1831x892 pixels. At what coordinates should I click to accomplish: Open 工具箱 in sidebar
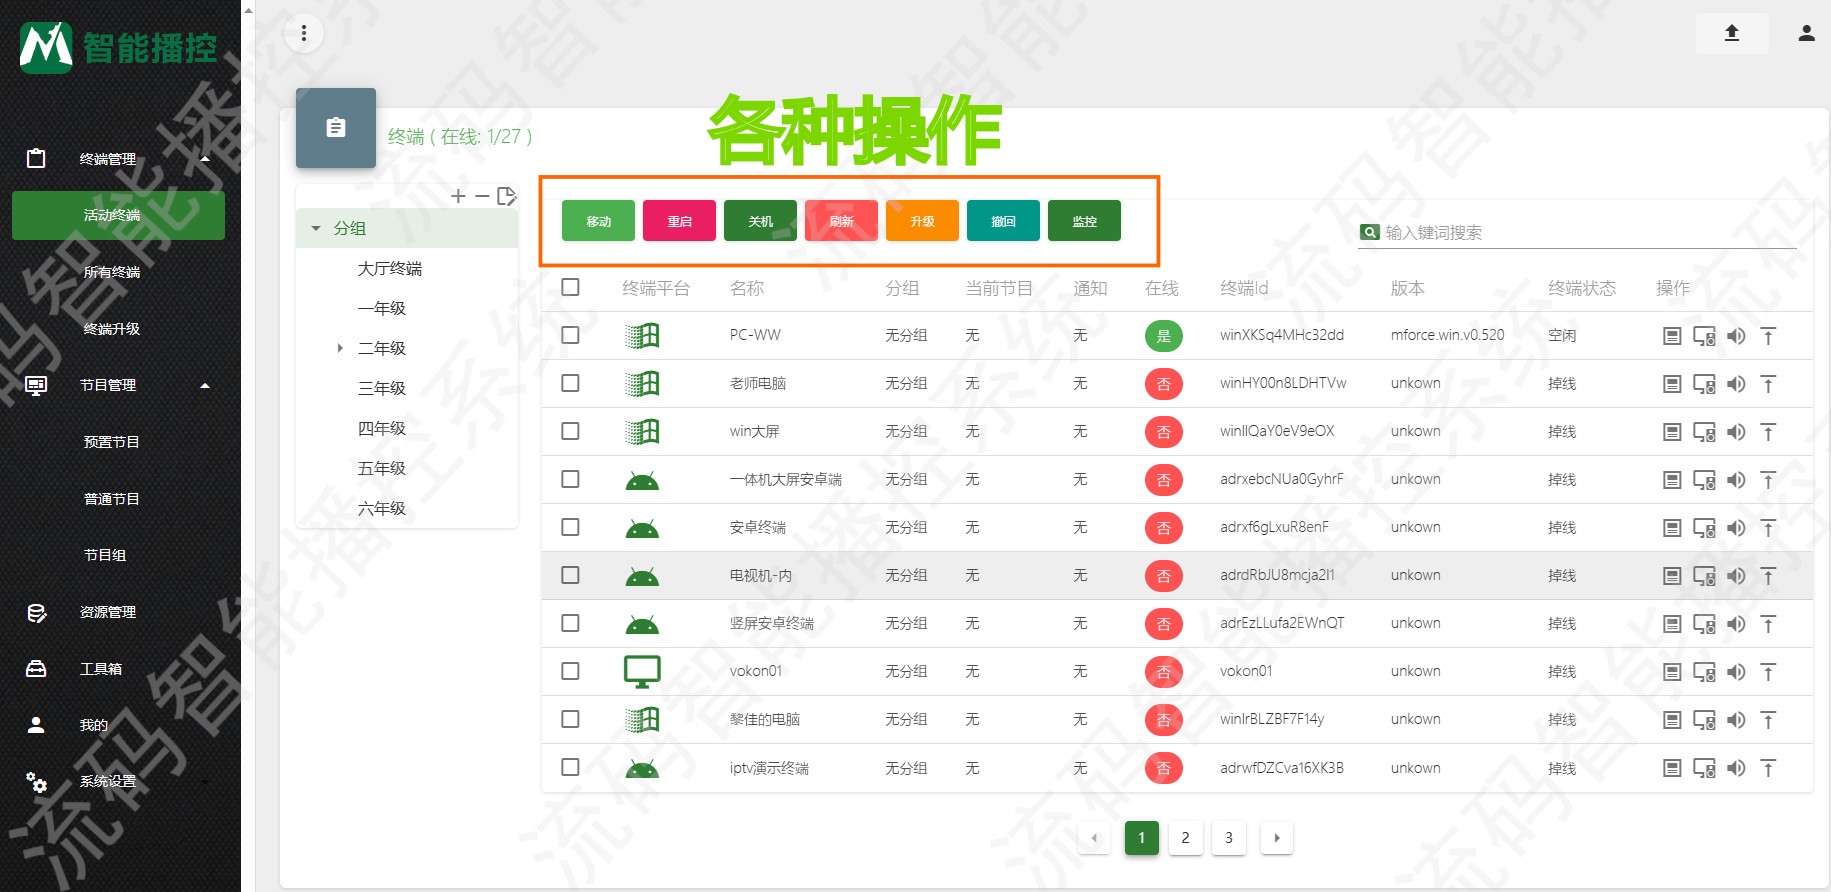101,669
